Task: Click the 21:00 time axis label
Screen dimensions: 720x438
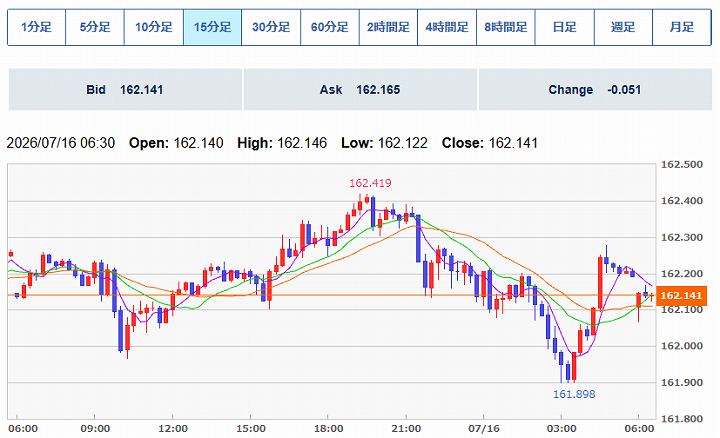Action: click(406, 429)
